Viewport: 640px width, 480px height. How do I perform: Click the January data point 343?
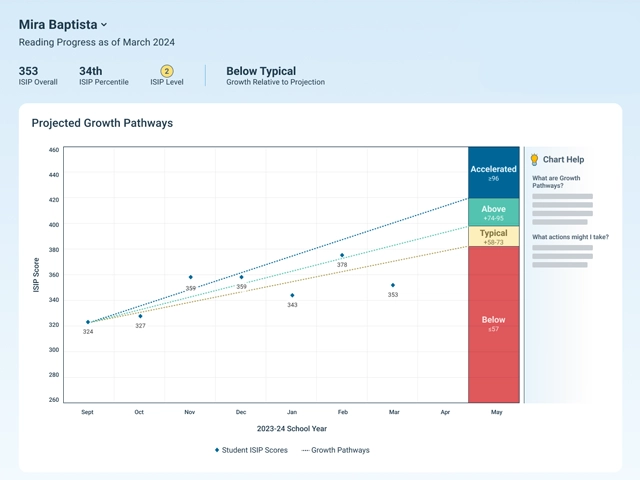[x=292, y=295]
